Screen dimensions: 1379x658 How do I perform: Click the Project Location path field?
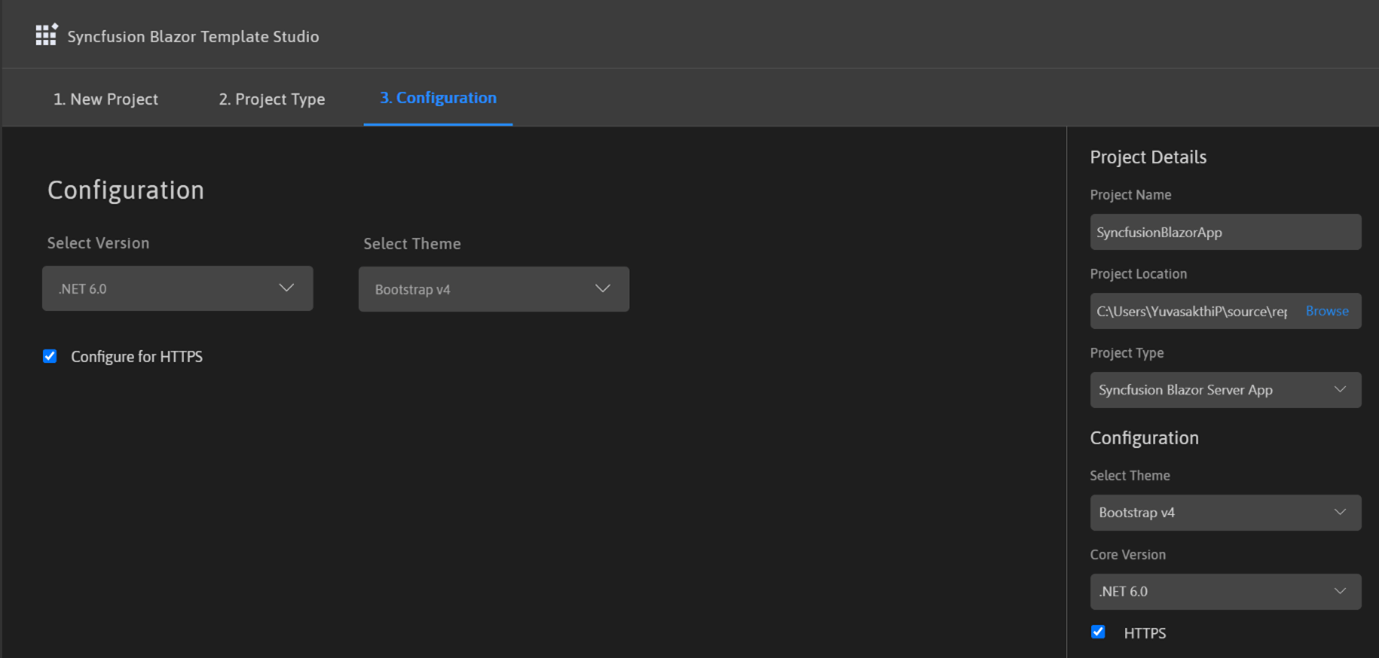pyautogui.click(x=1192, y=311)
